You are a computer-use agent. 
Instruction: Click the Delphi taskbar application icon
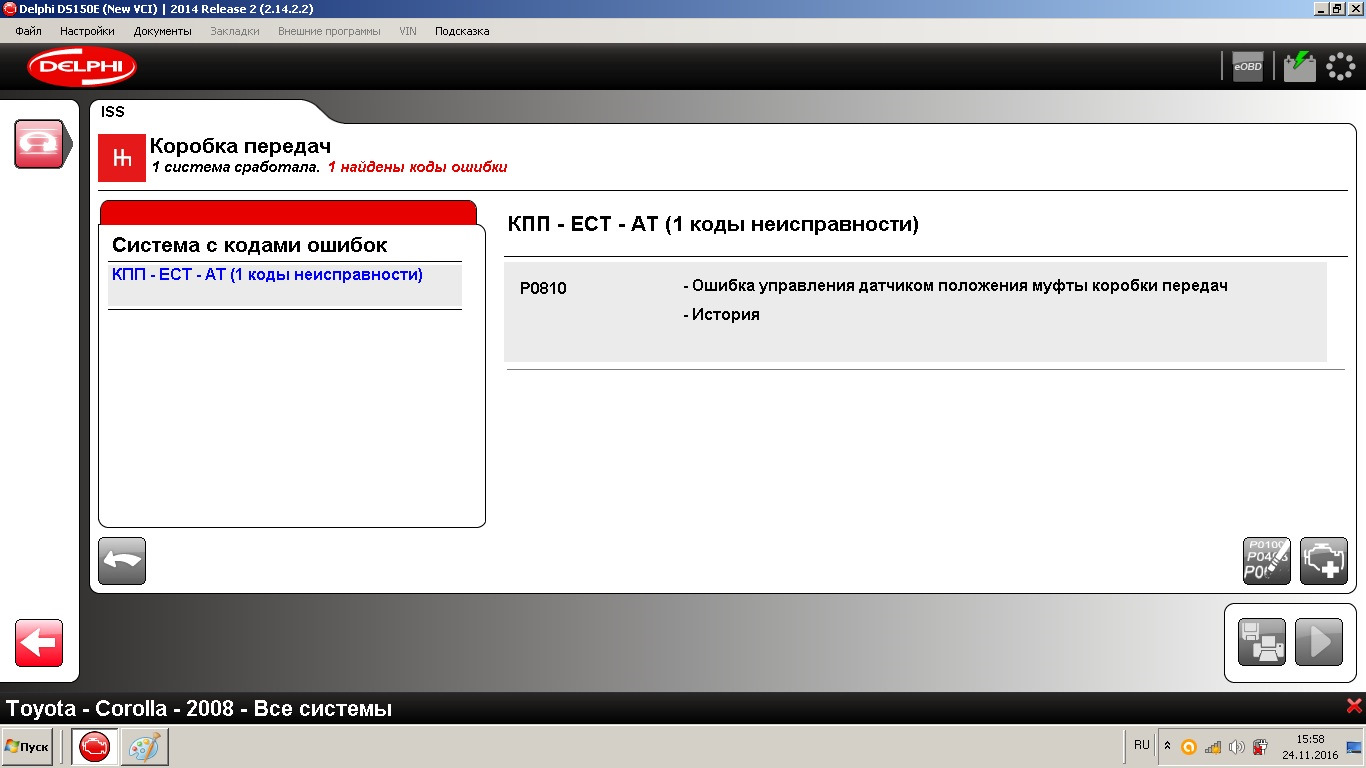(95, 747)
